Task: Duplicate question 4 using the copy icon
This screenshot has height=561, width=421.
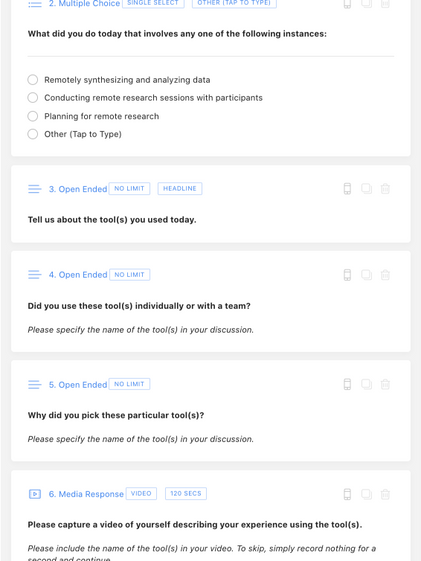Action: tap(366, 275)
